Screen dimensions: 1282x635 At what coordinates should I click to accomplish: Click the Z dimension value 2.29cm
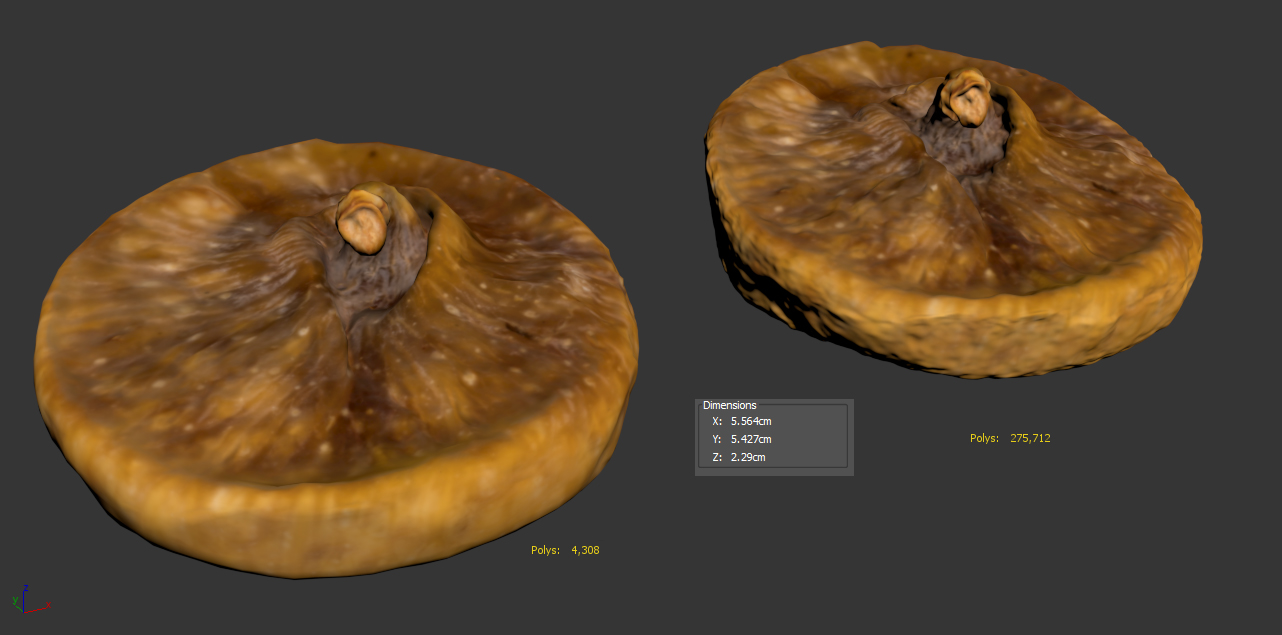point(747,457)
